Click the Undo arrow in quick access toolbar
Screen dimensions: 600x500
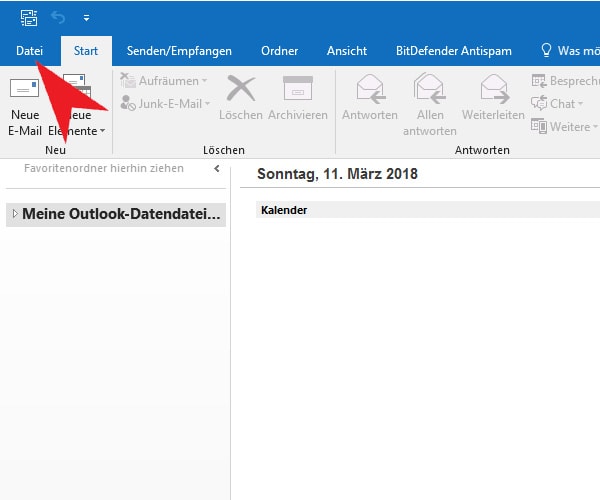pyautogui.click(x=58, y=18)
